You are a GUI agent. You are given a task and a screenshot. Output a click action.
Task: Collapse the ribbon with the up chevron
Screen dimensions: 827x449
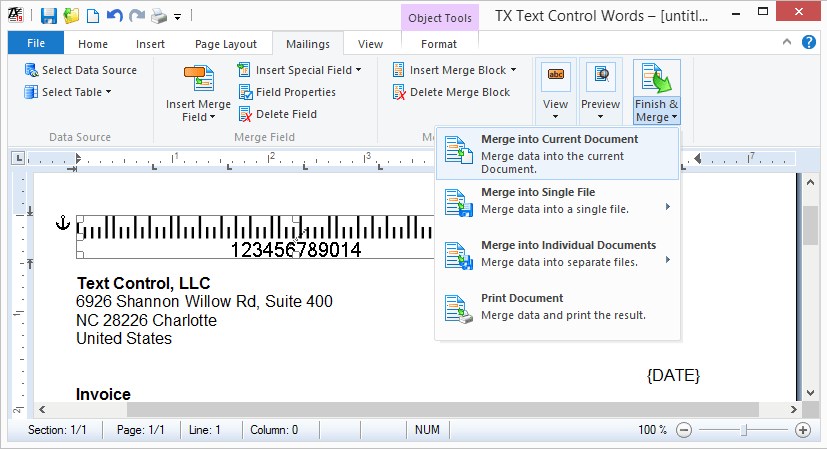pyautogui.click(x=787, y=42)
